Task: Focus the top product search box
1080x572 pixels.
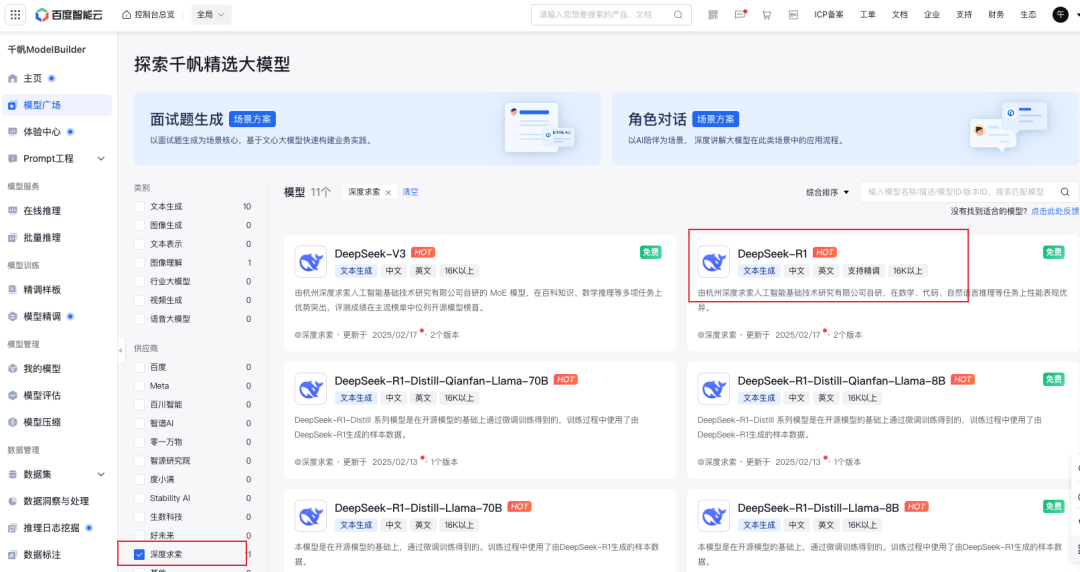Action: coord(611,14)
